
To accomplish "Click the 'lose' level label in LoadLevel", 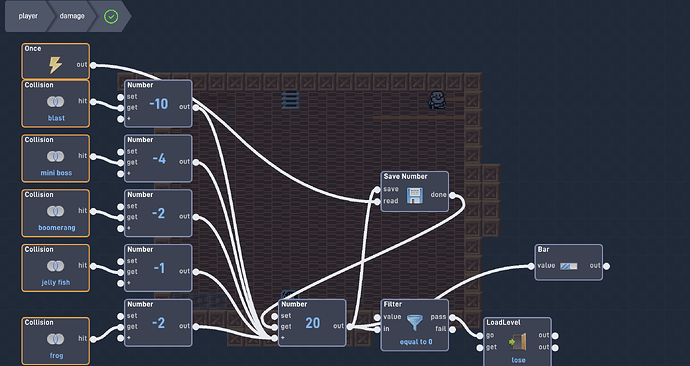I will point(518,360).
